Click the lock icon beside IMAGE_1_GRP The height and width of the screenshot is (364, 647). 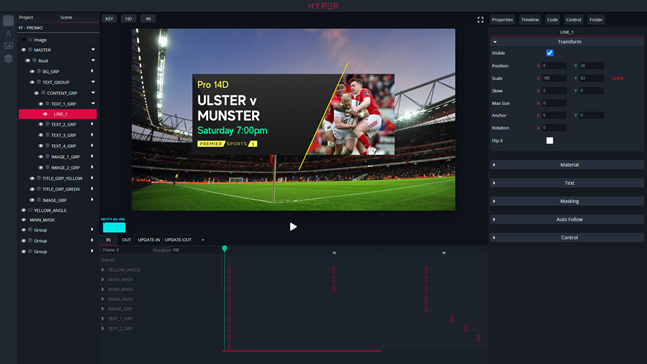pyautogui.click(x=47, y=156)
